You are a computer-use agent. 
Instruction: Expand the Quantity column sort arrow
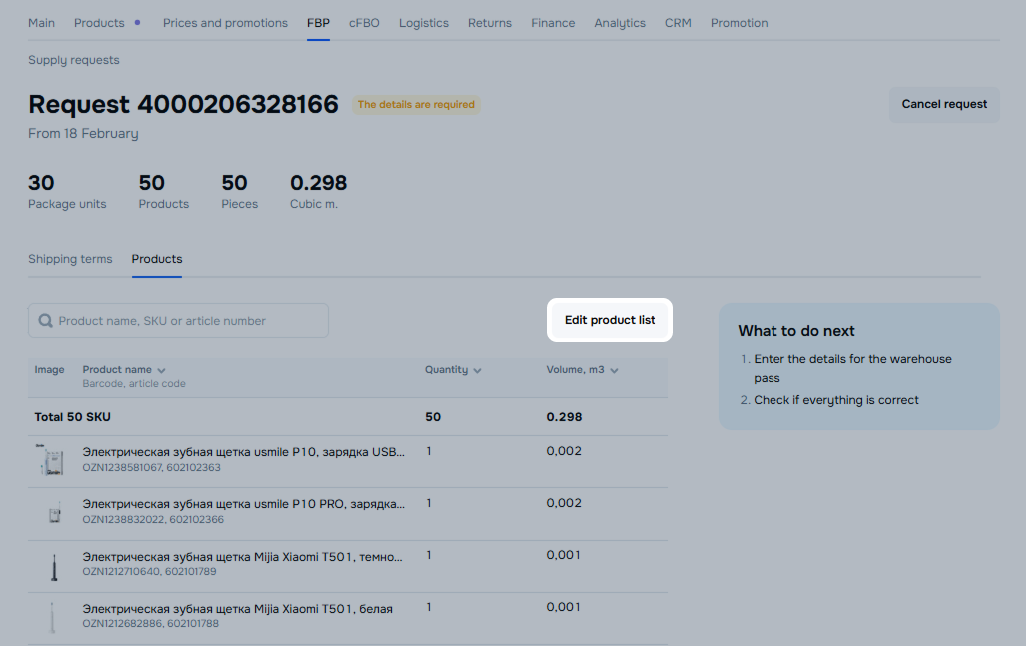(x=477, y=371)
